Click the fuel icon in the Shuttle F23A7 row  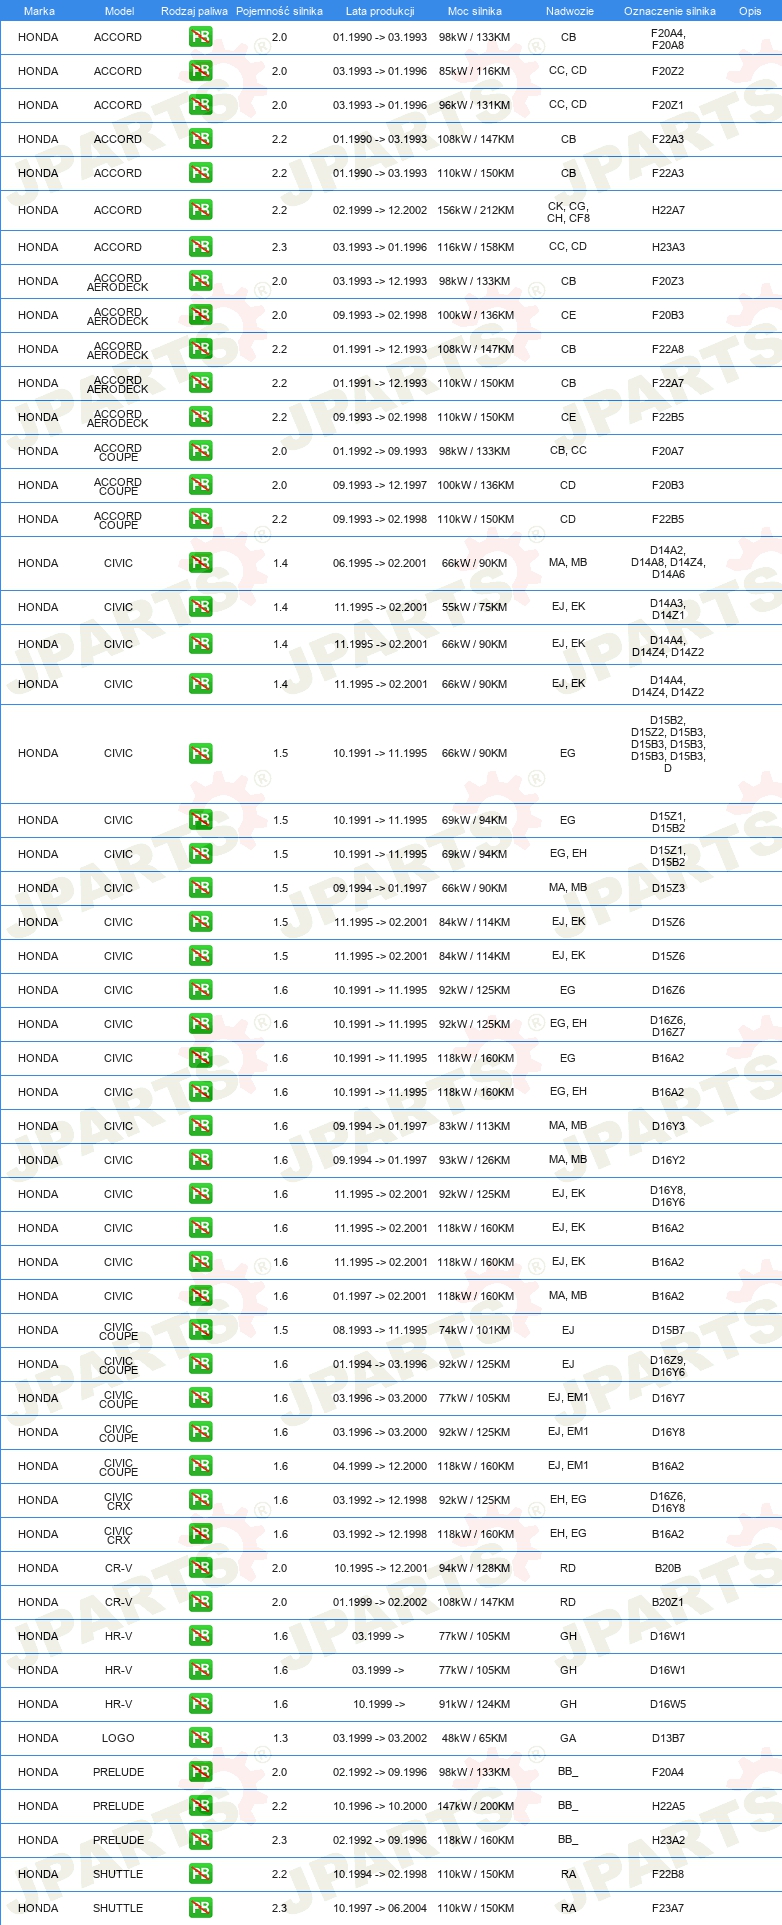pos(200,1908)
